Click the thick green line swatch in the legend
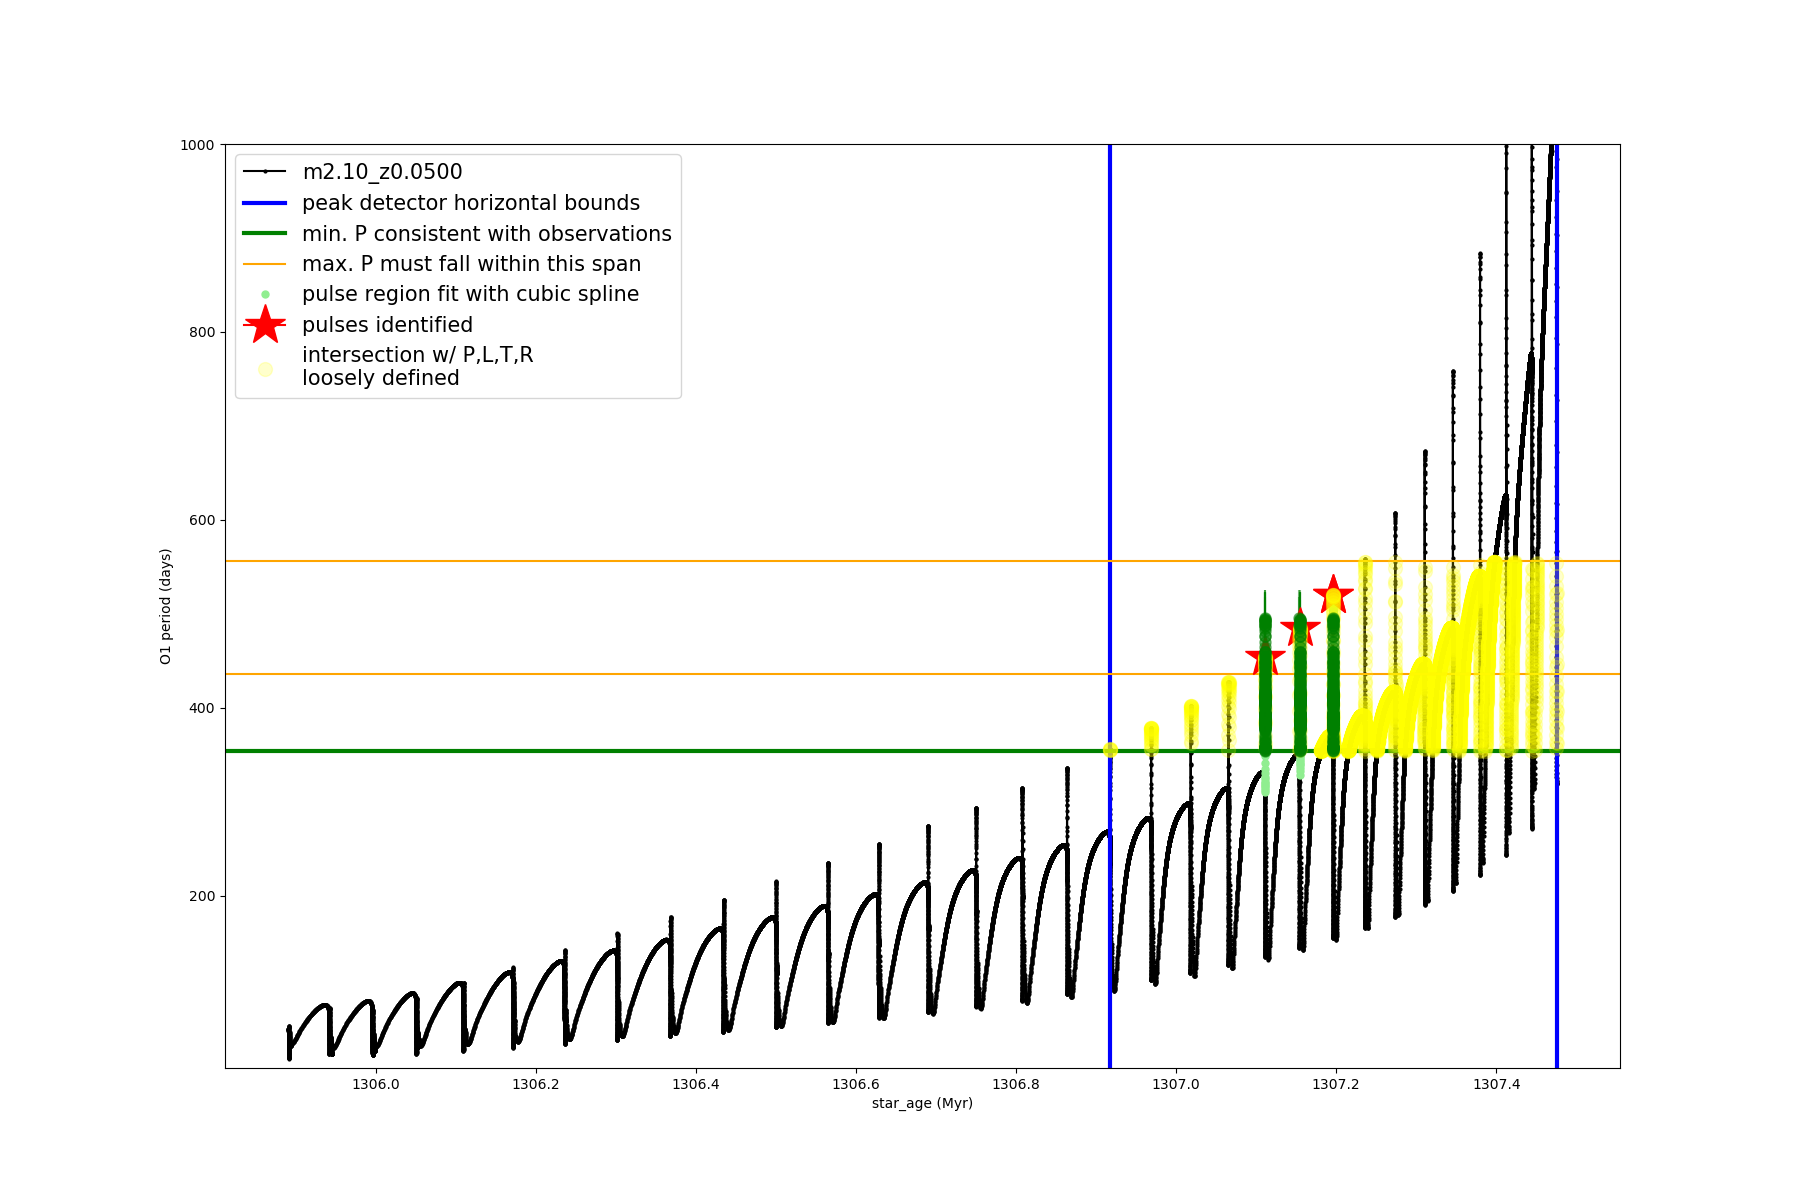 click(265, 234)
